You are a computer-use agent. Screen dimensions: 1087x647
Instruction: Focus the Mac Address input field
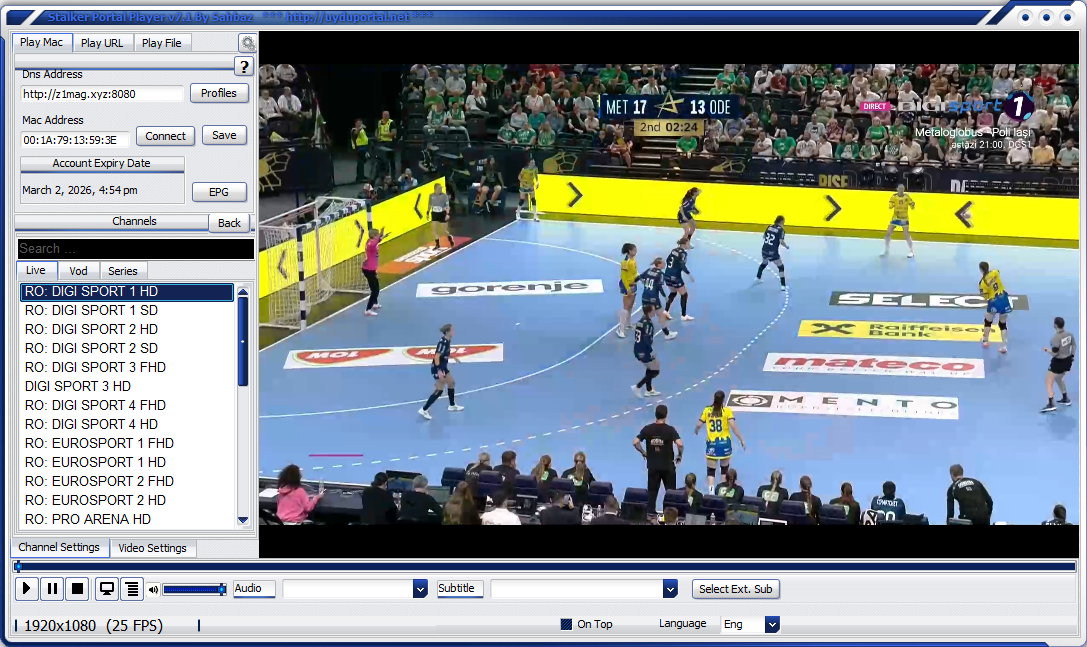click(x=75, y=140)
